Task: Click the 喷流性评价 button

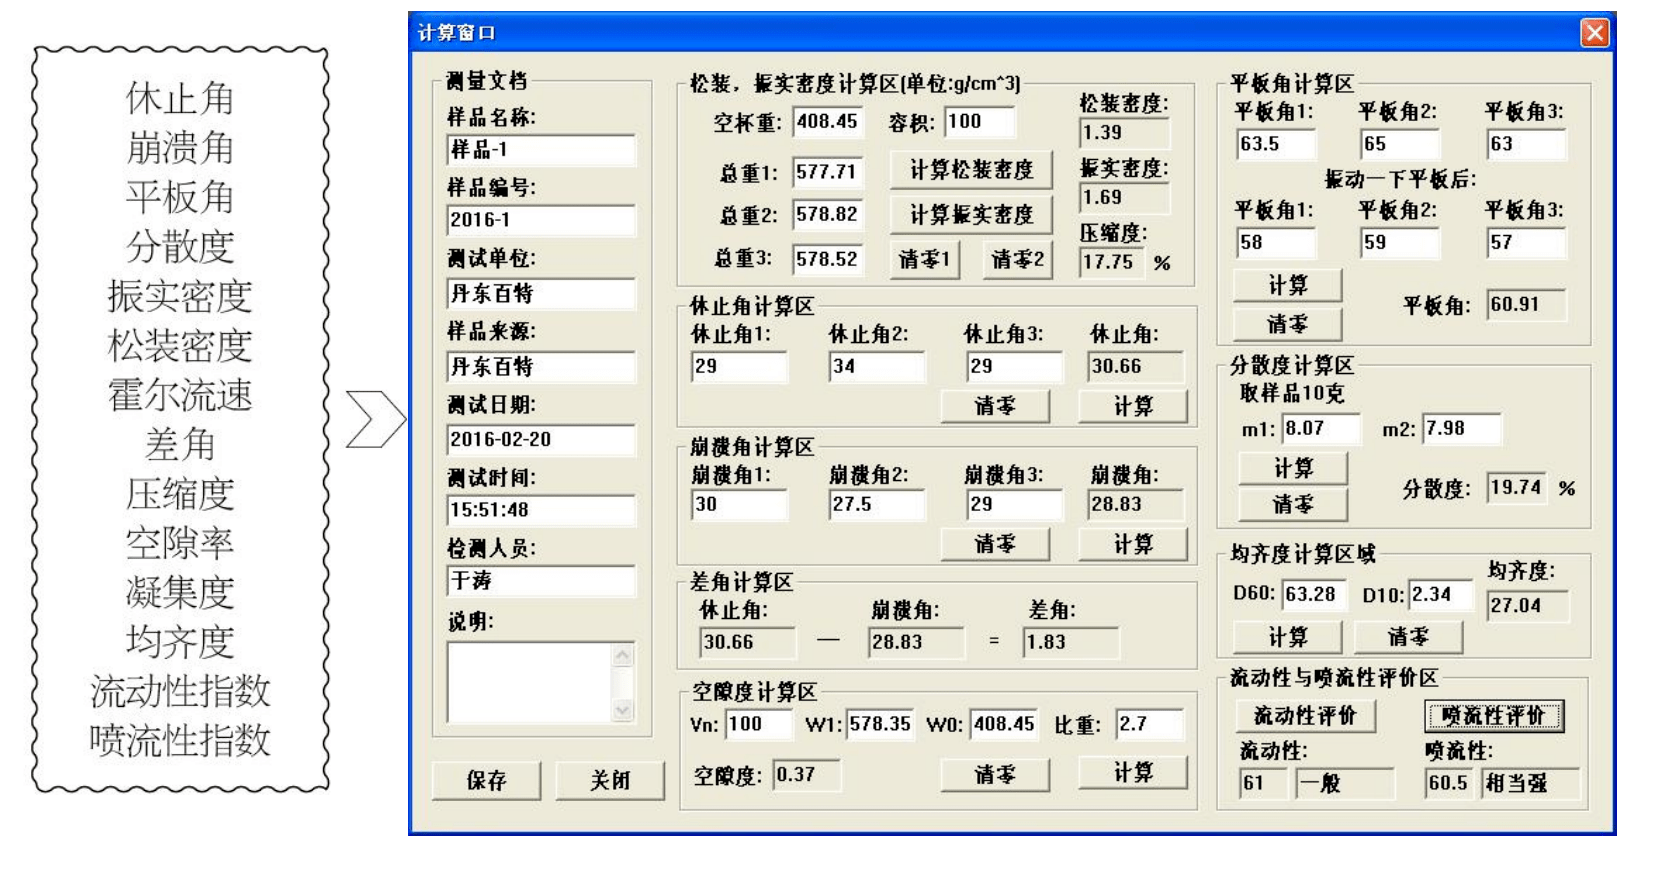Action: [1493, 716]
